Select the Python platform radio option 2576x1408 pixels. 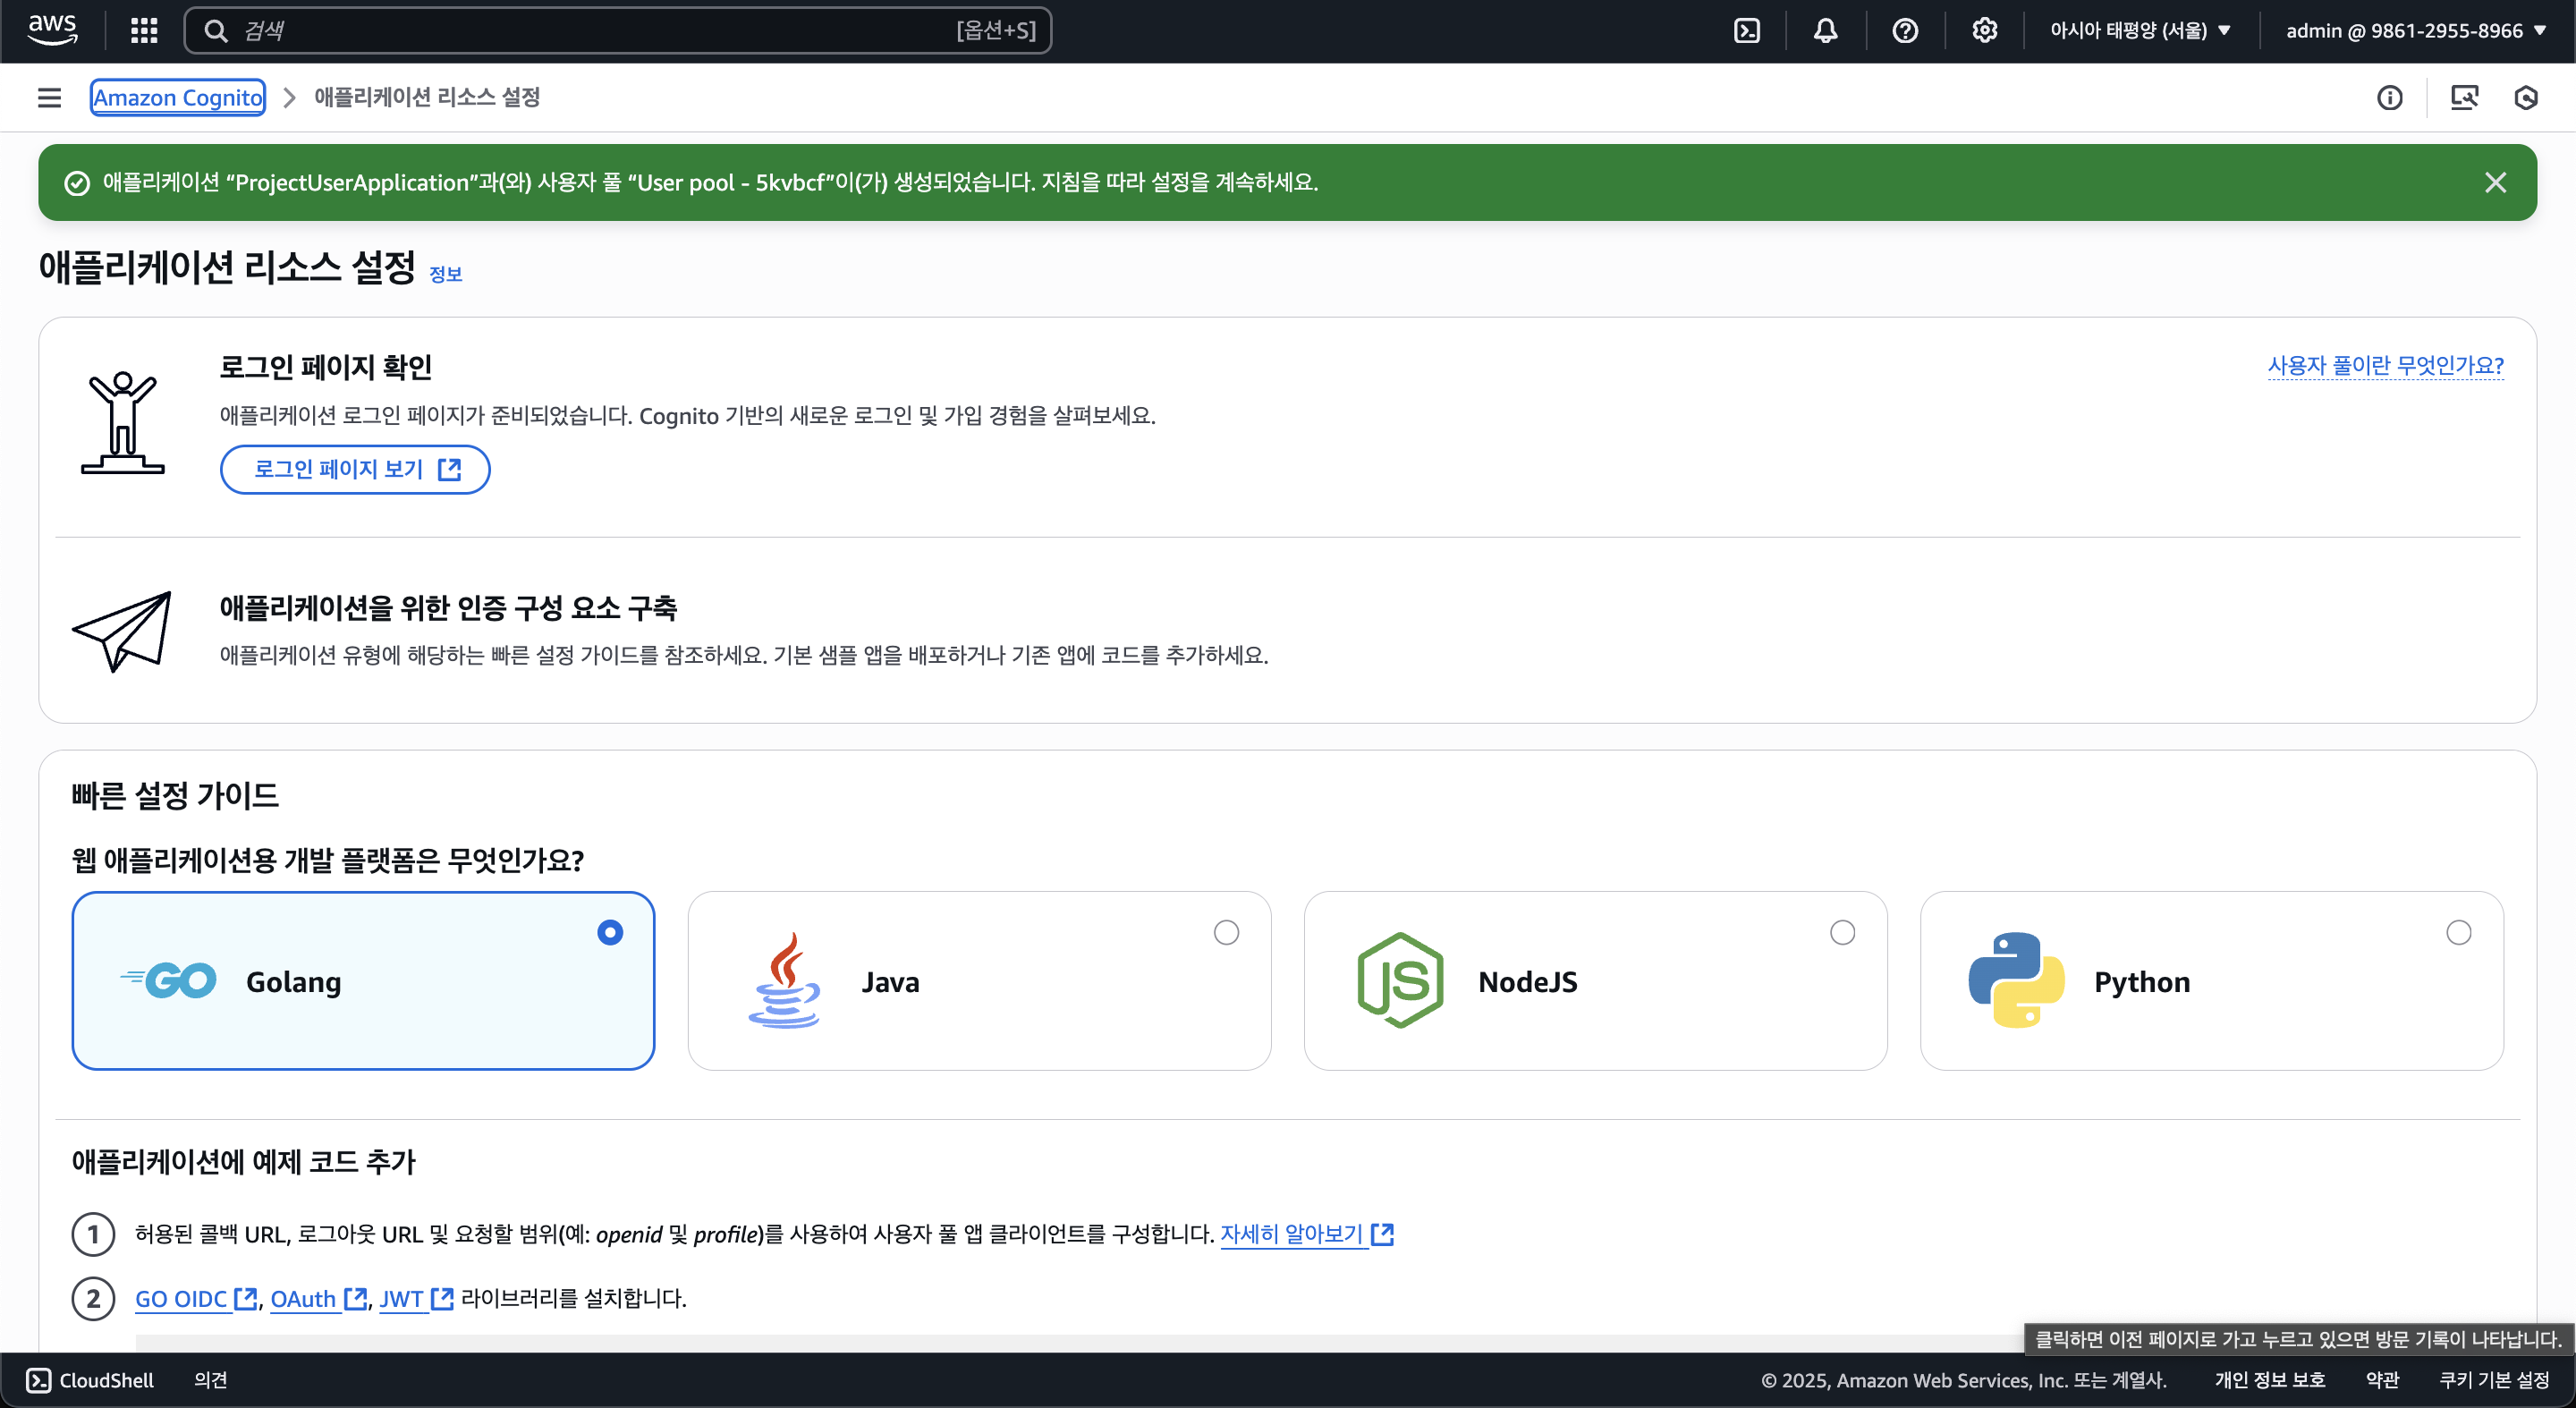[2458, 932]
